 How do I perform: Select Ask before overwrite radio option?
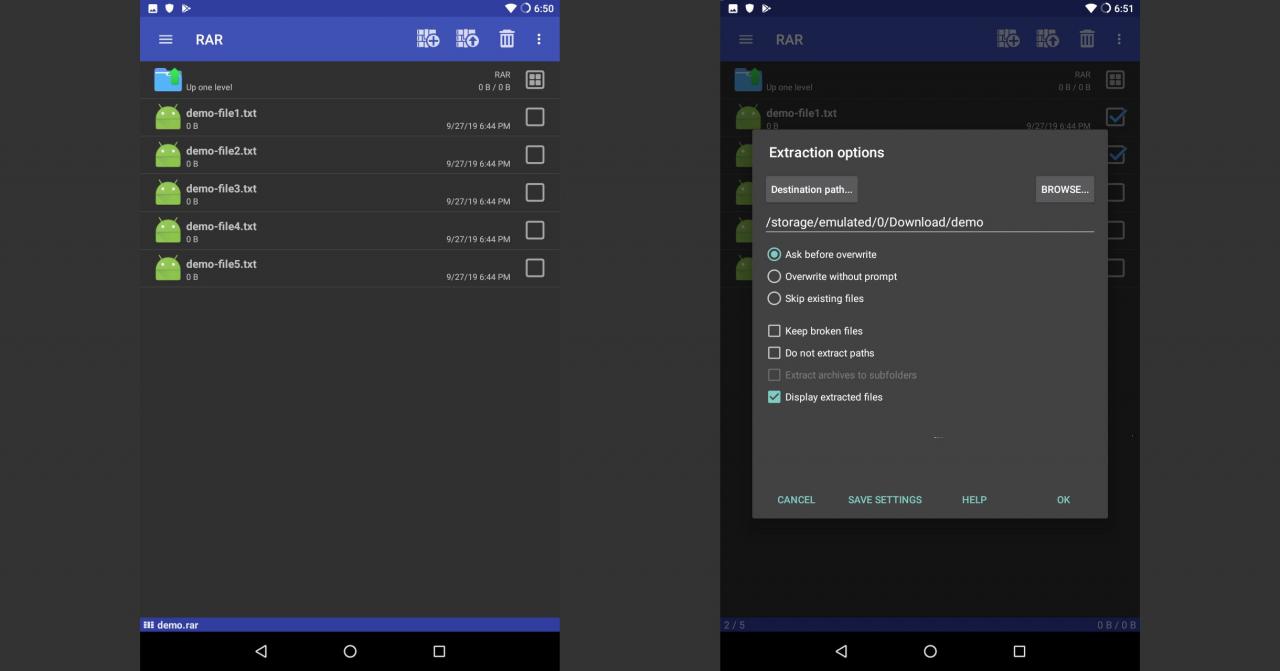click(774, 254)
